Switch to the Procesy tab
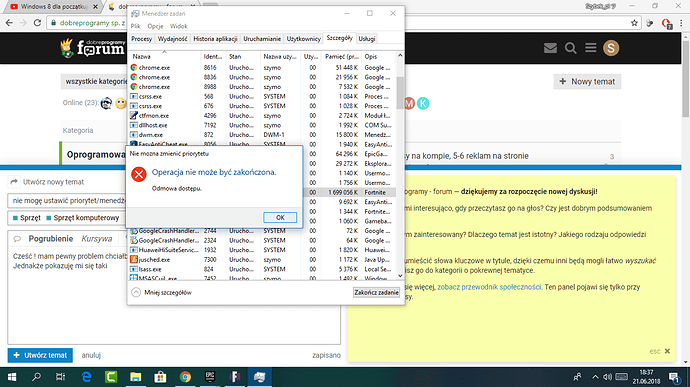690x387 pixels. [141, 39]
